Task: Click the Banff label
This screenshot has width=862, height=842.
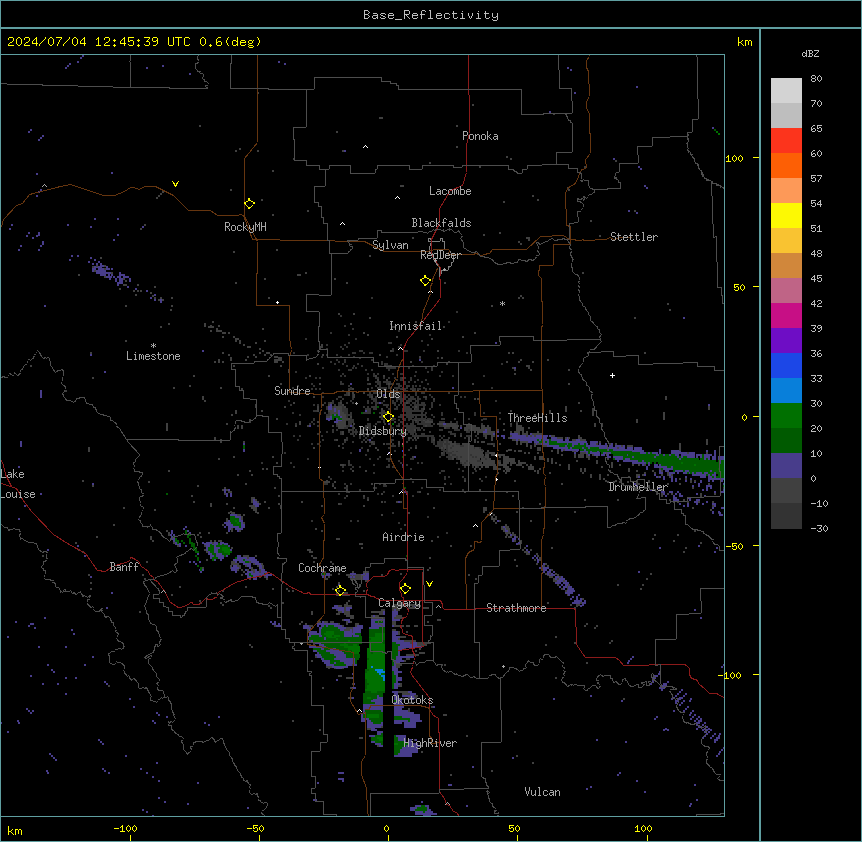Action: [x=124, y=567]
